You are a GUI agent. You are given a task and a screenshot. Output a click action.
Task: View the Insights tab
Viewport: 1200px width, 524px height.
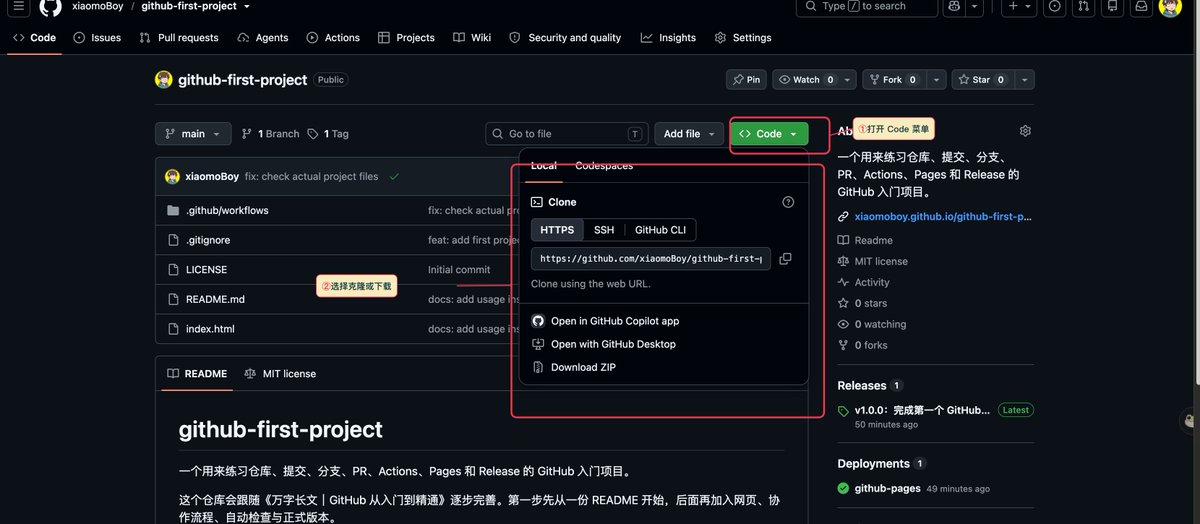click(x=668, y=38)
